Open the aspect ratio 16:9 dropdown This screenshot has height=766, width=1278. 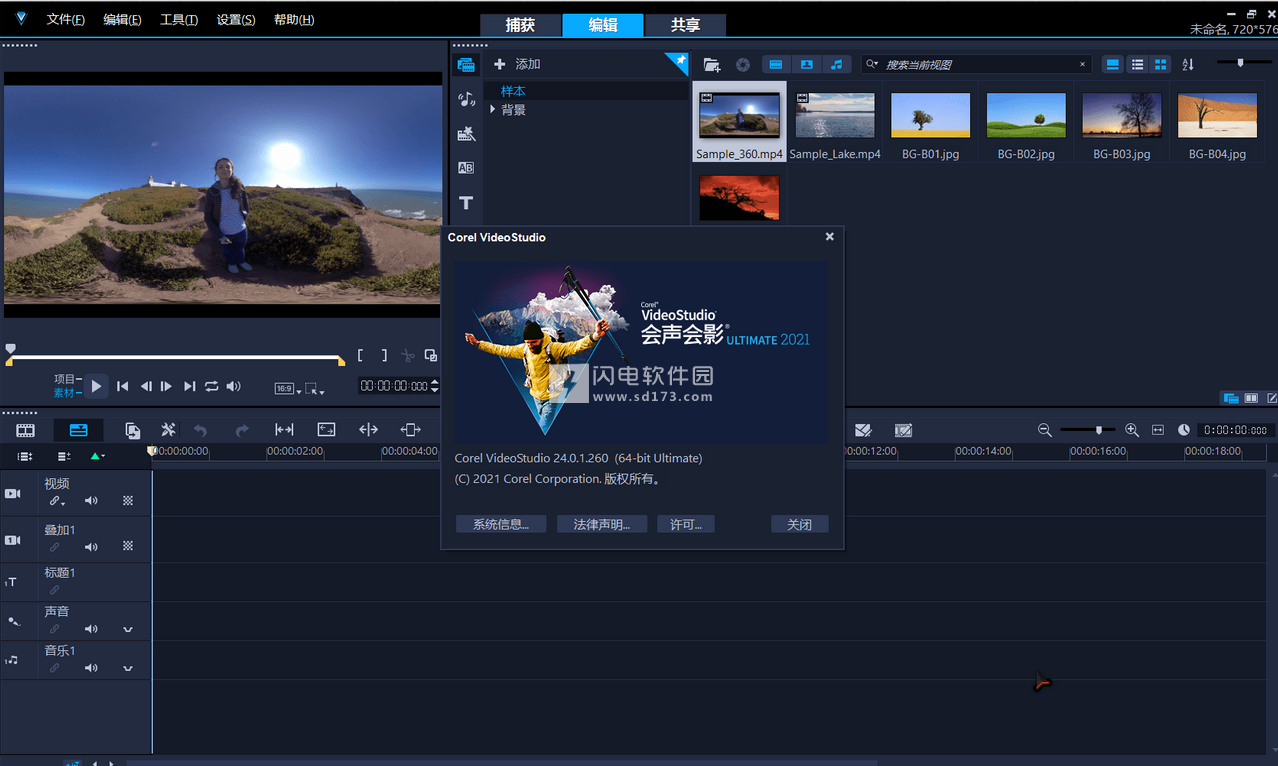(x=288, y=388)
